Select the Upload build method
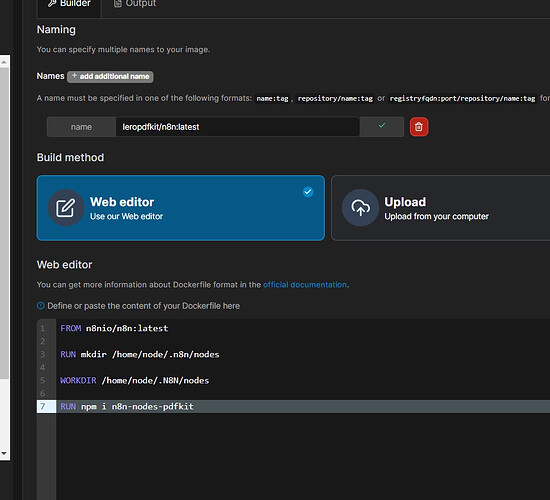The width and height of the screenshot is (550, 500). [x=440, y=208]
